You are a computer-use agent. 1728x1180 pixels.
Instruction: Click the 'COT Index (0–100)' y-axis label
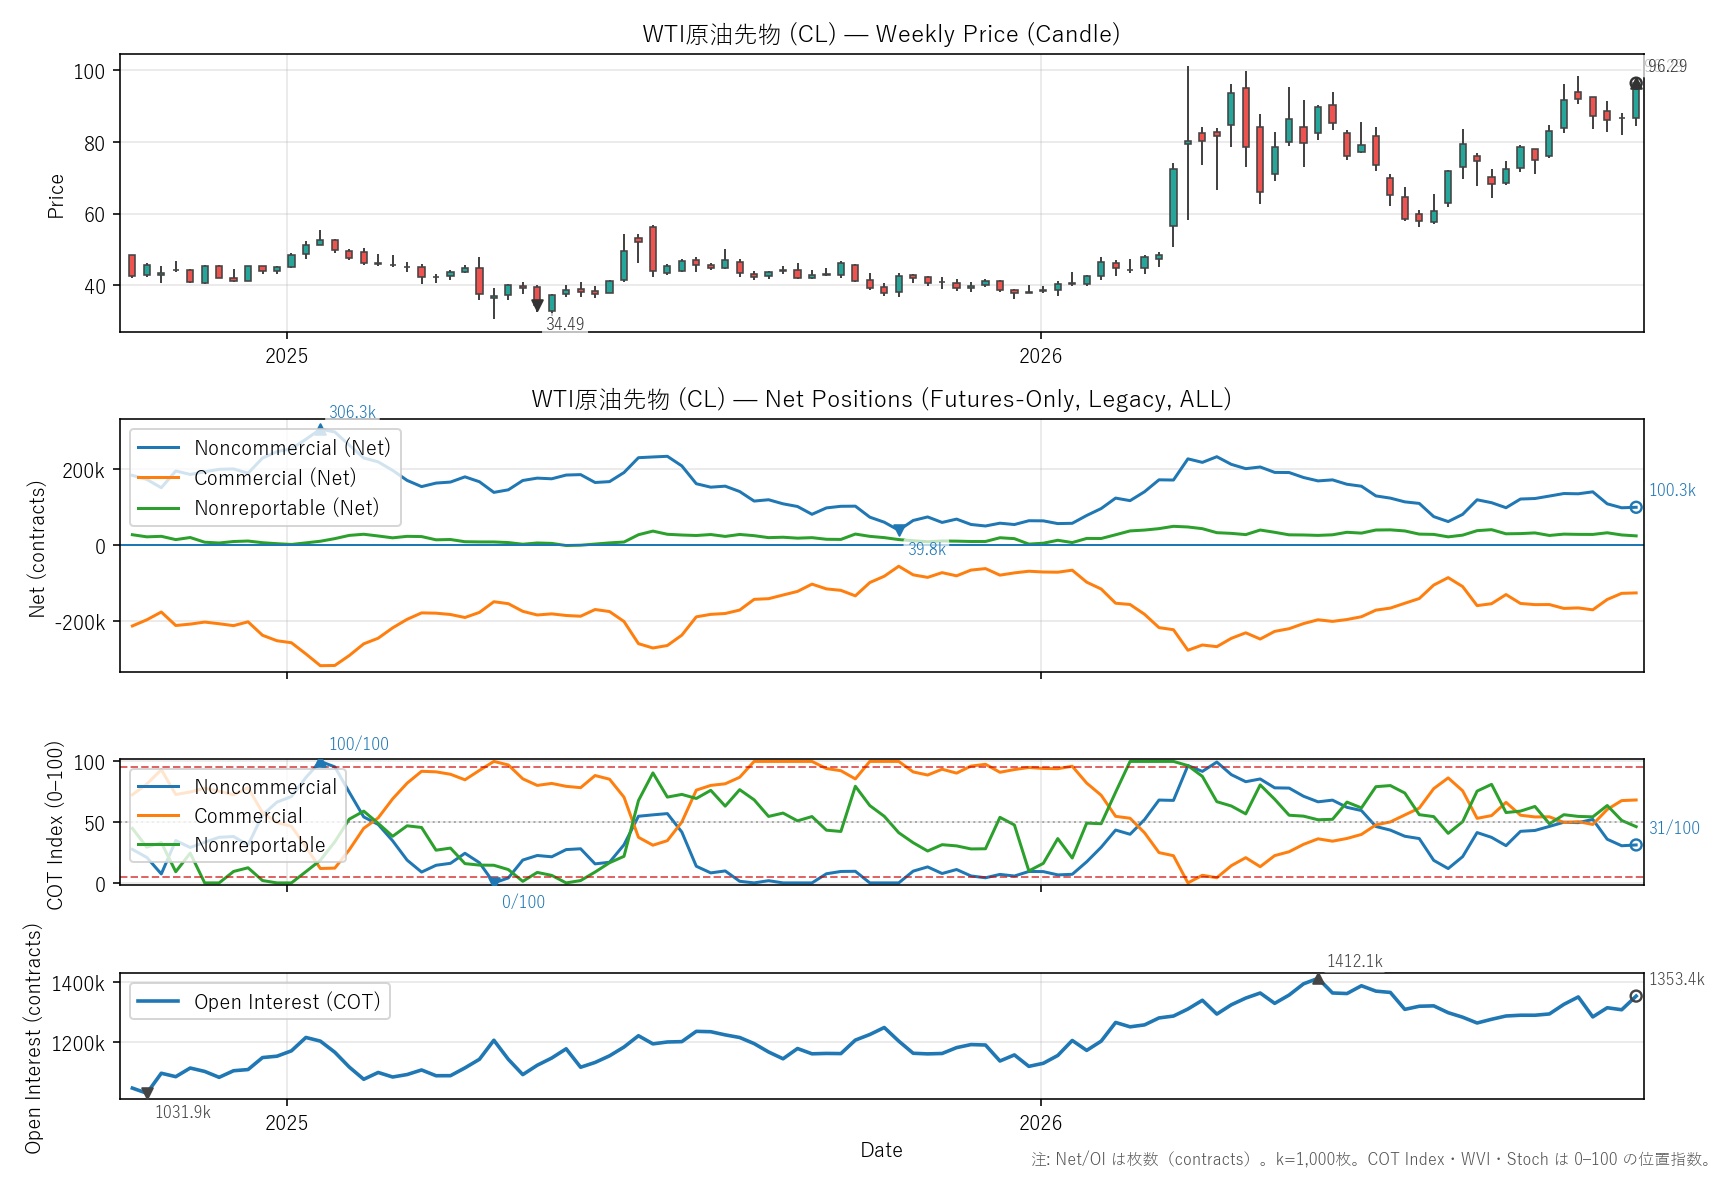[x=55, y=825]
